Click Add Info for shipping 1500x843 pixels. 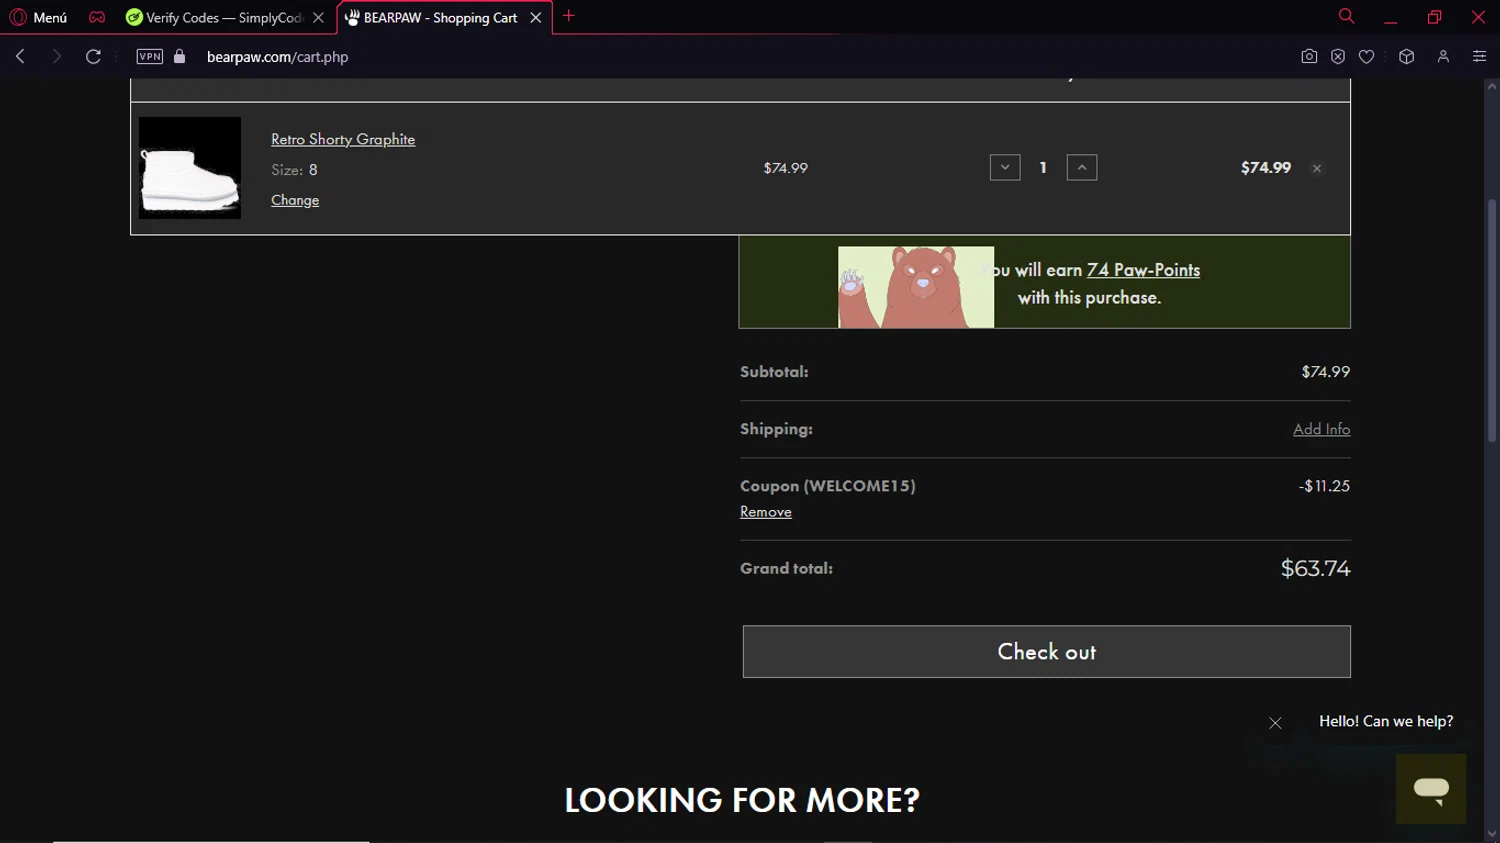click(x=1321, y=429)
